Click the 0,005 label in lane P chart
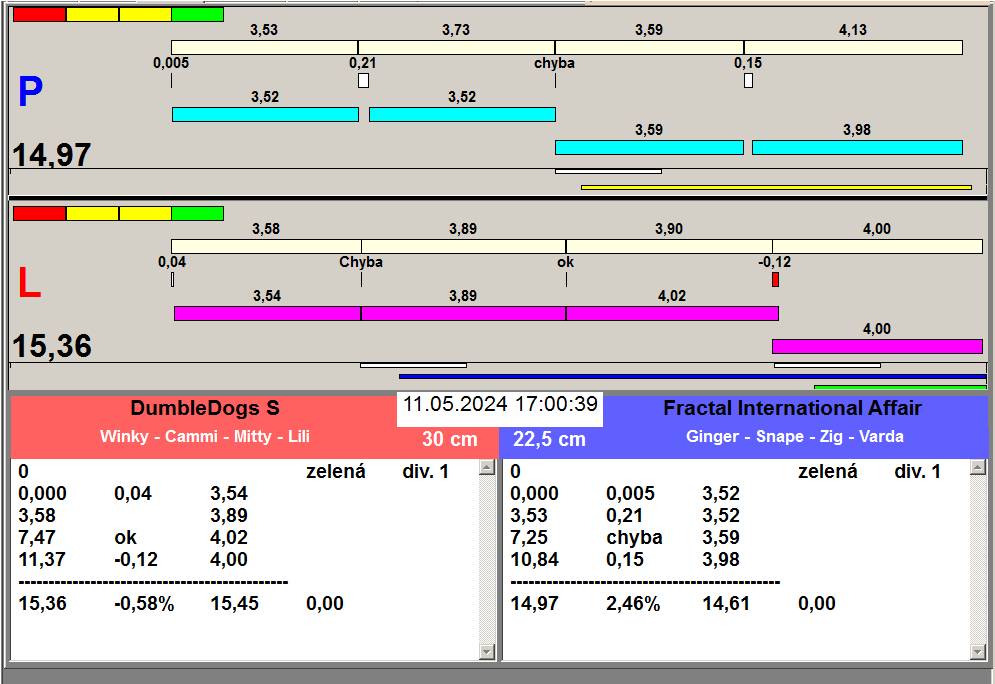This screenshot has width=995, height=684. [171, 63]
